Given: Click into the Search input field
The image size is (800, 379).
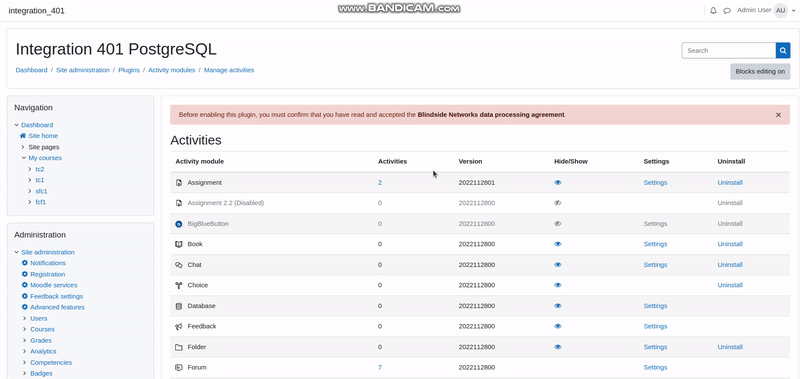Looking at the screenshot, I should (729, 50).
